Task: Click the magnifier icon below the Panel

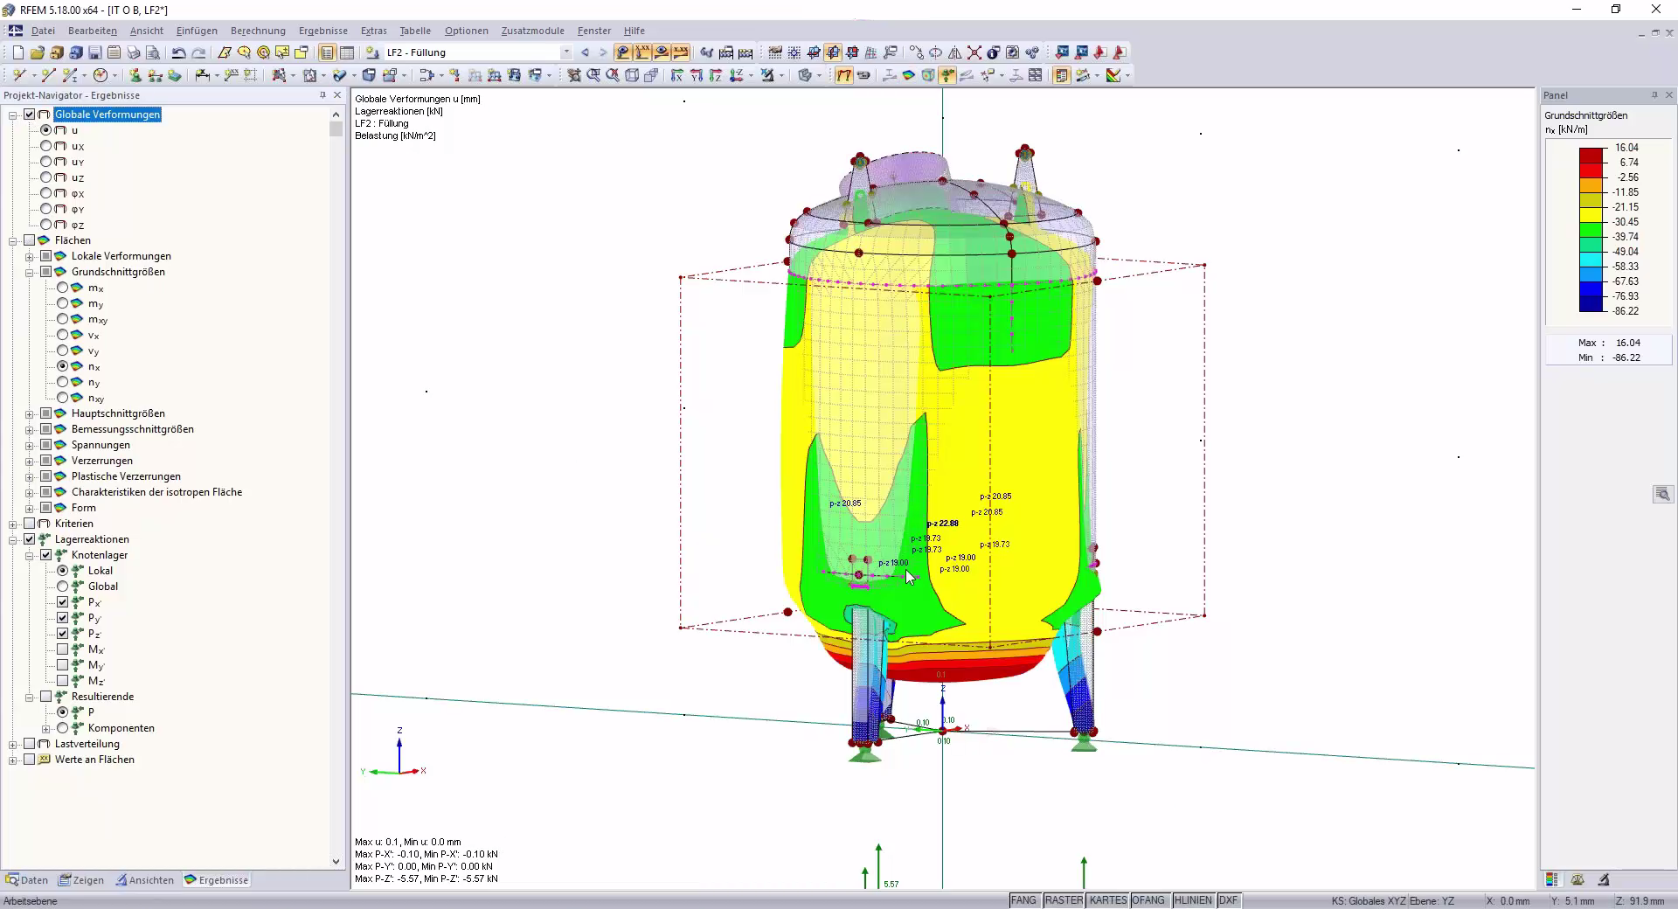Action: (x=1662, y=494)
